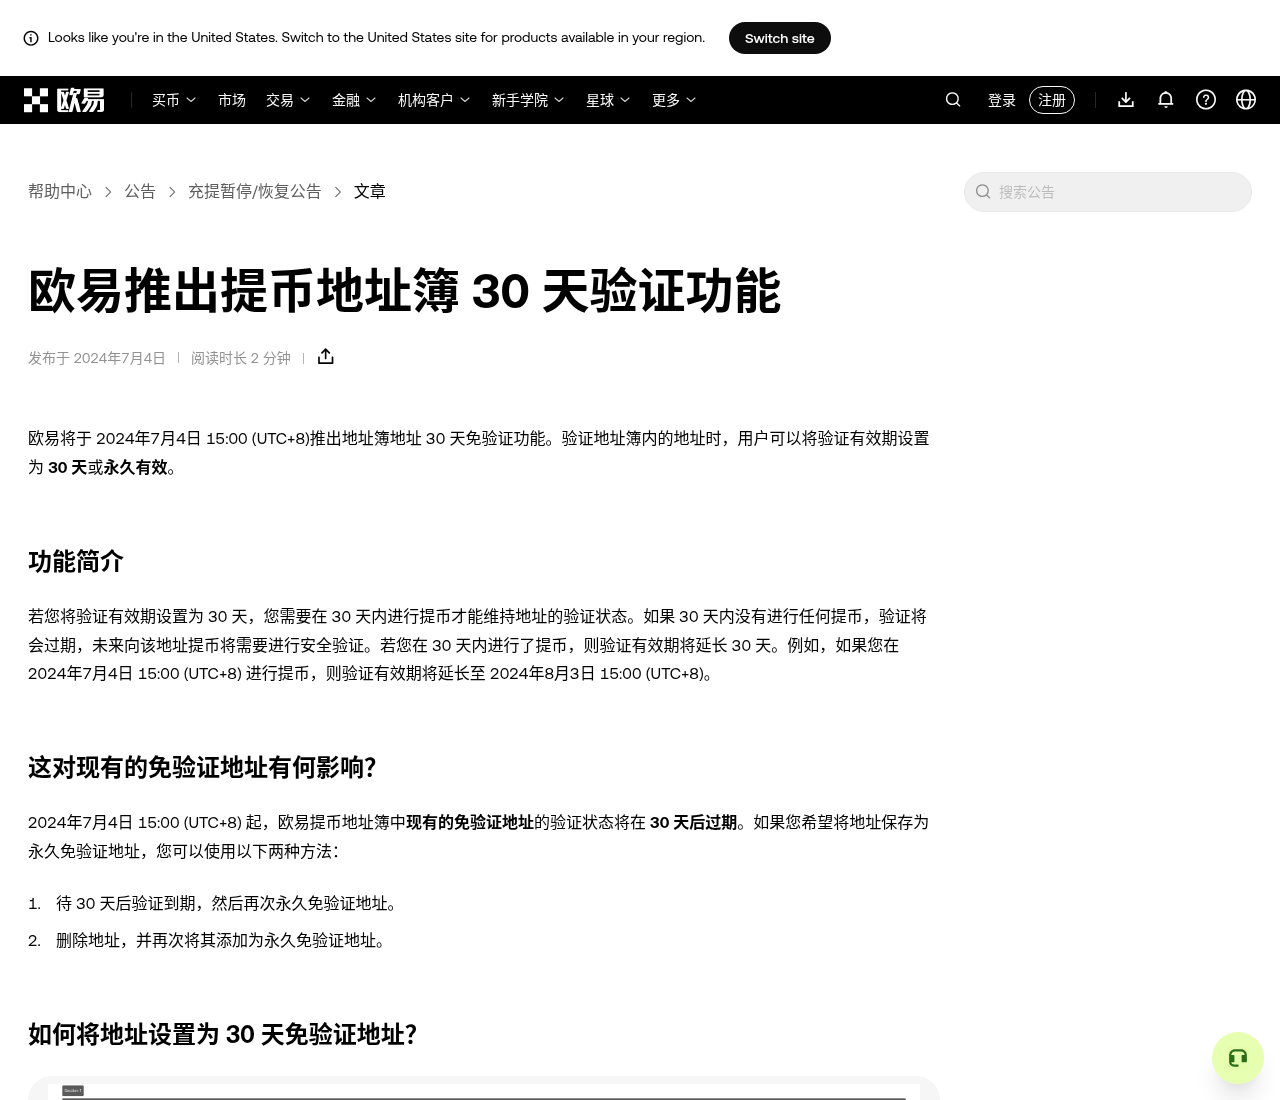Click the 如何将地址设置为 30 天免验证地址? heading
Image resolution: width=1280 pixels, height=1100 pixels.
pos(222,1034)
